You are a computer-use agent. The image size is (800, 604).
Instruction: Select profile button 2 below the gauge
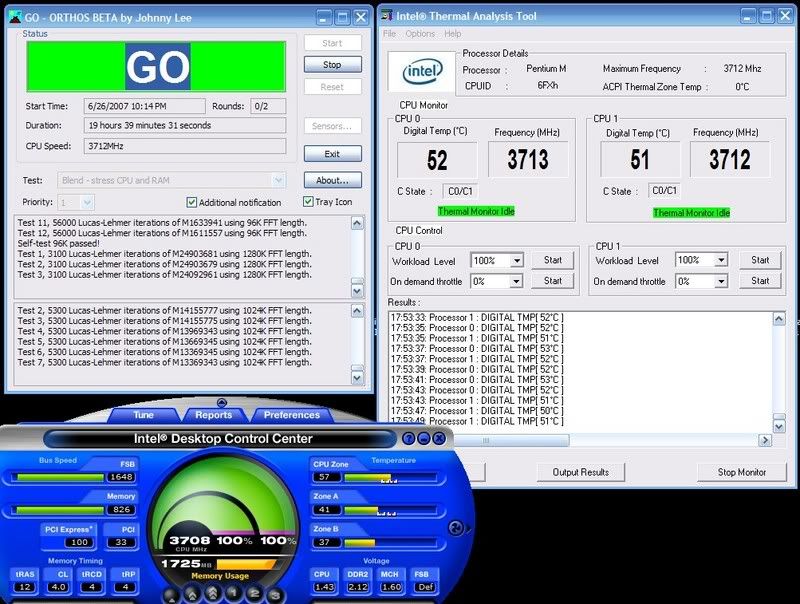coord(254,593)
